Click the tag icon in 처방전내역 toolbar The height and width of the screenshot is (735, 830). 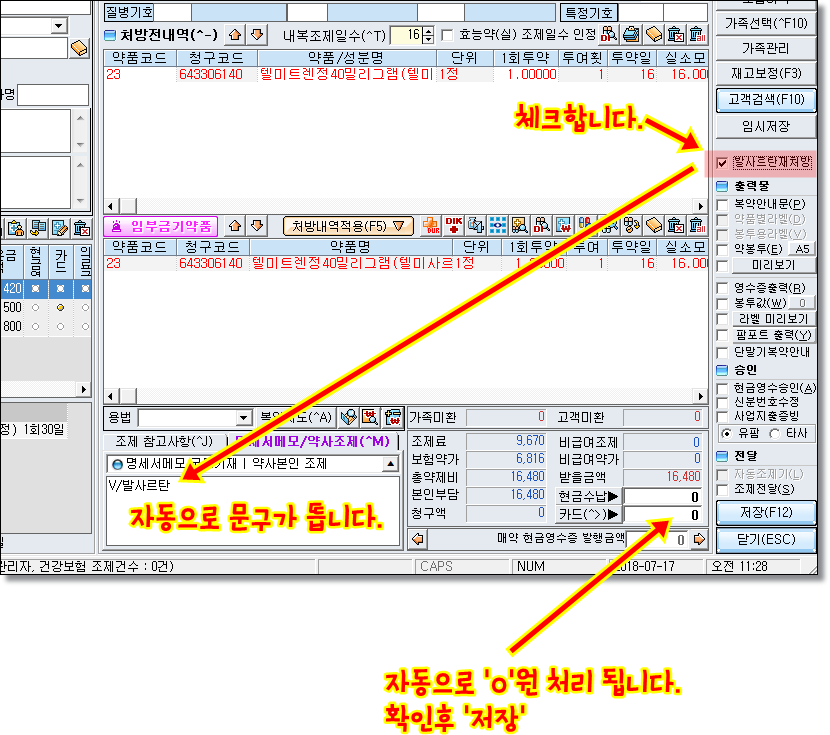pyautogui.click(x=653, y=35)
